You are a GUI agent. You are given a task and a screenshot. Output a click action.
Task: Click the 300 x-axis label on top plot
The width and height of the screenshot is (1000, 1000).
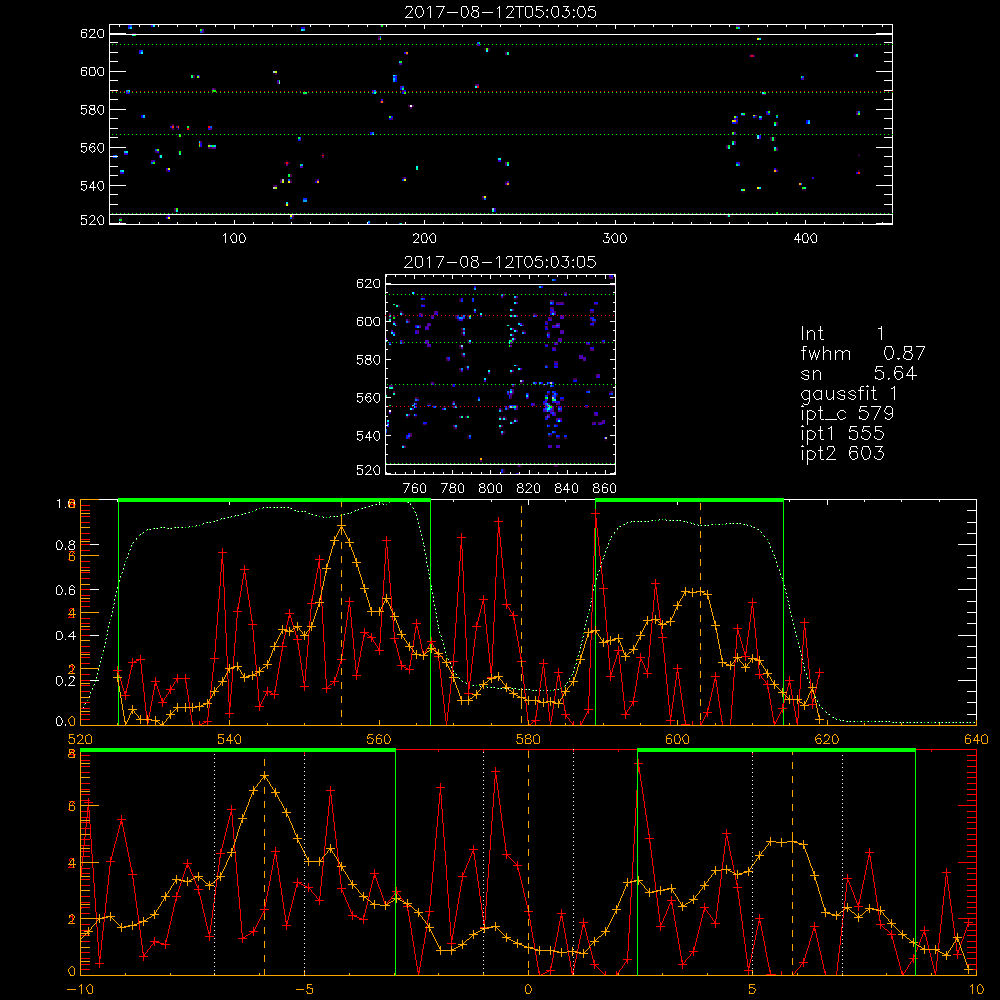point(615,239)
